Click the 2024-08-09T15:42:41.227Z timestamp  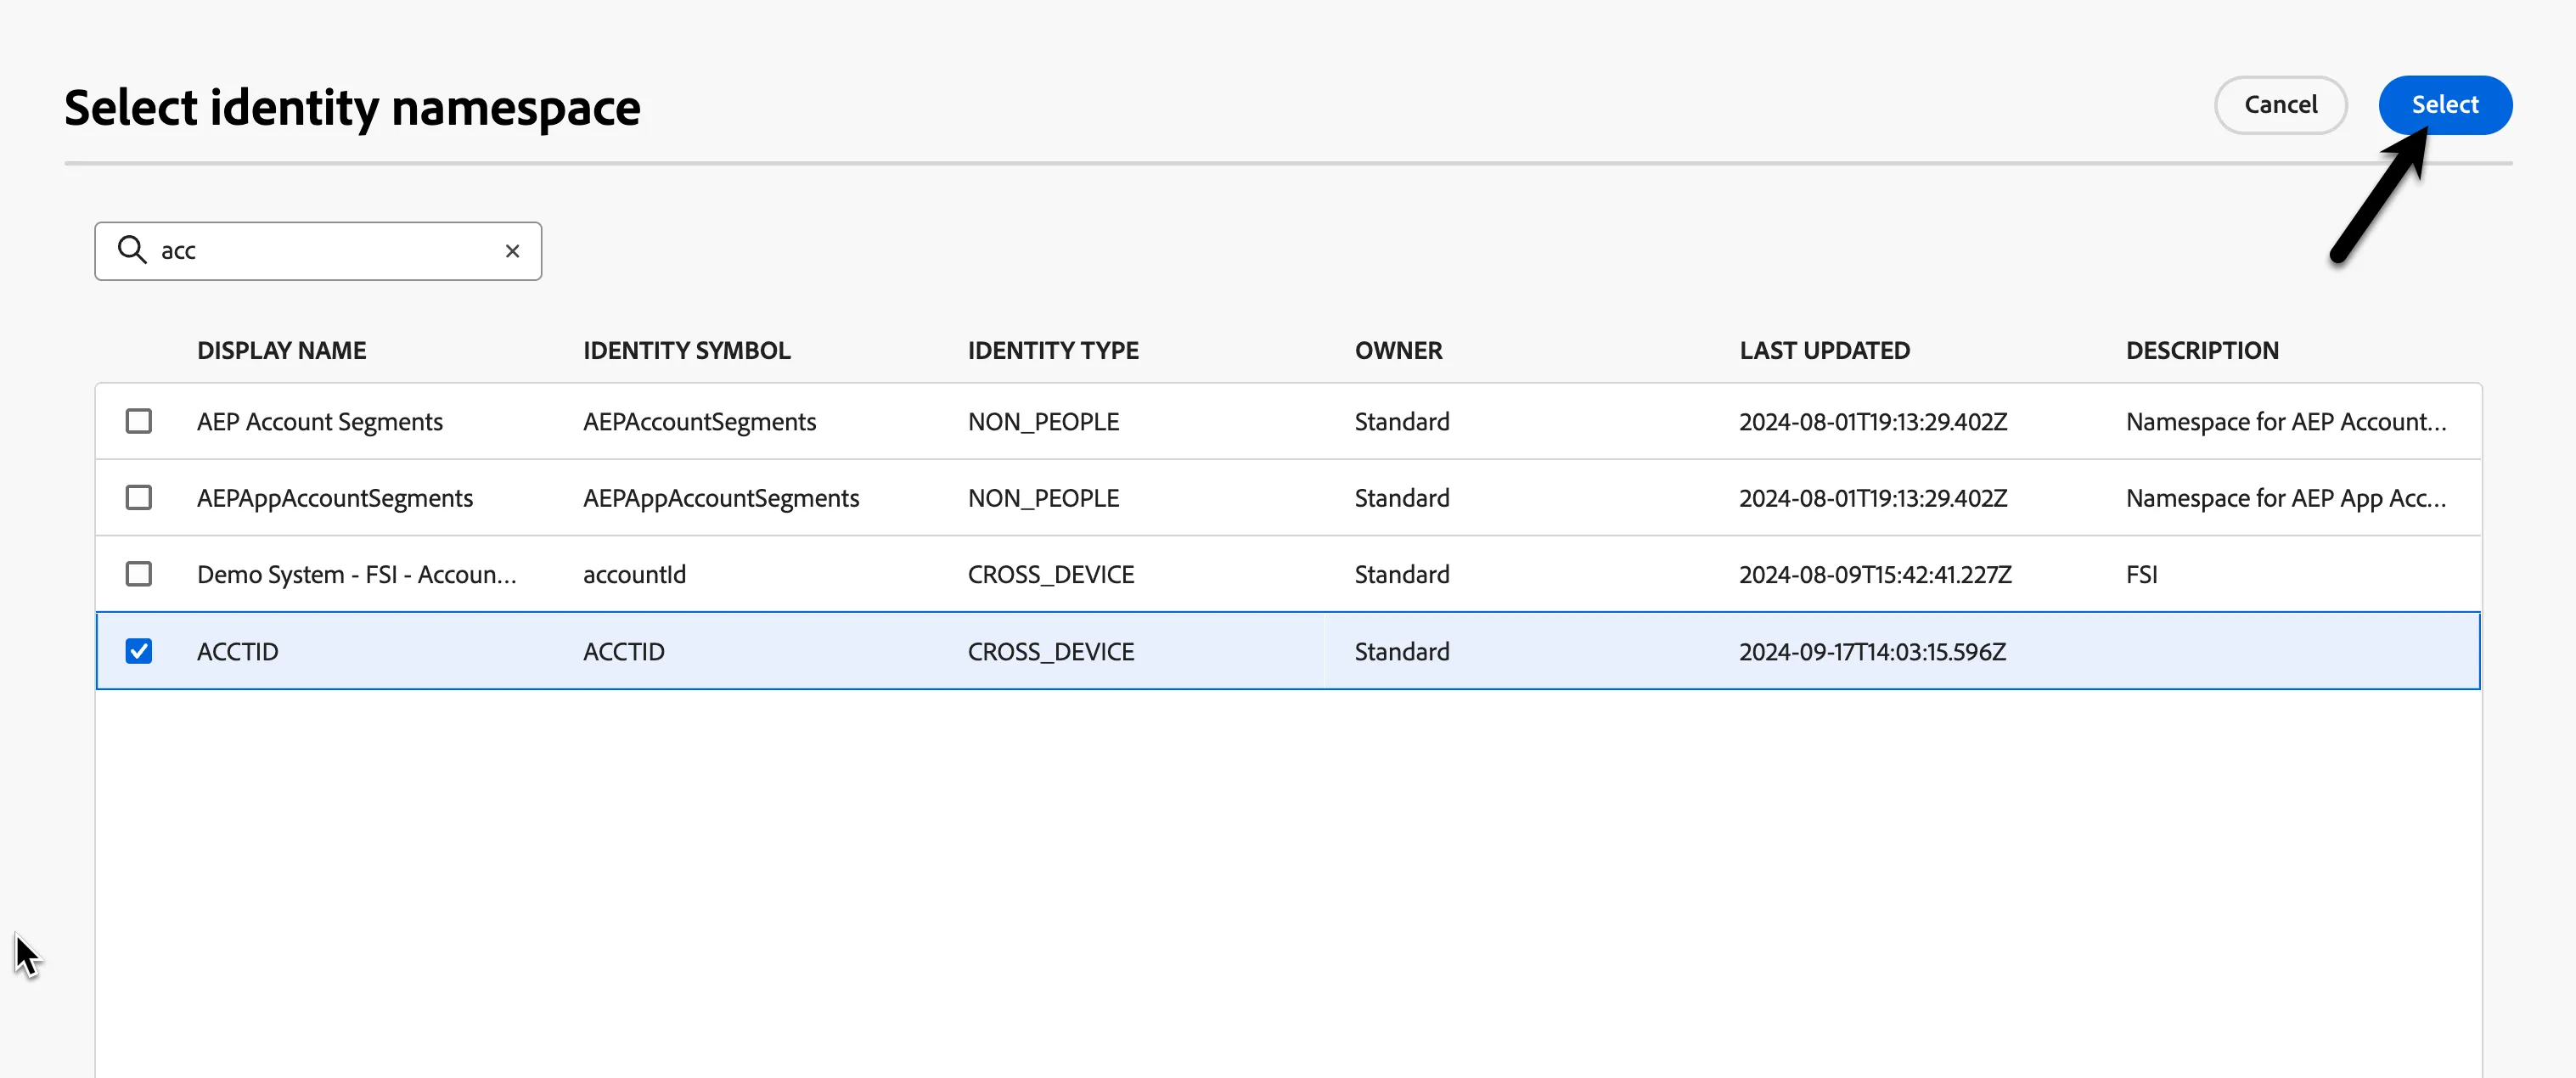(1875, 575)
